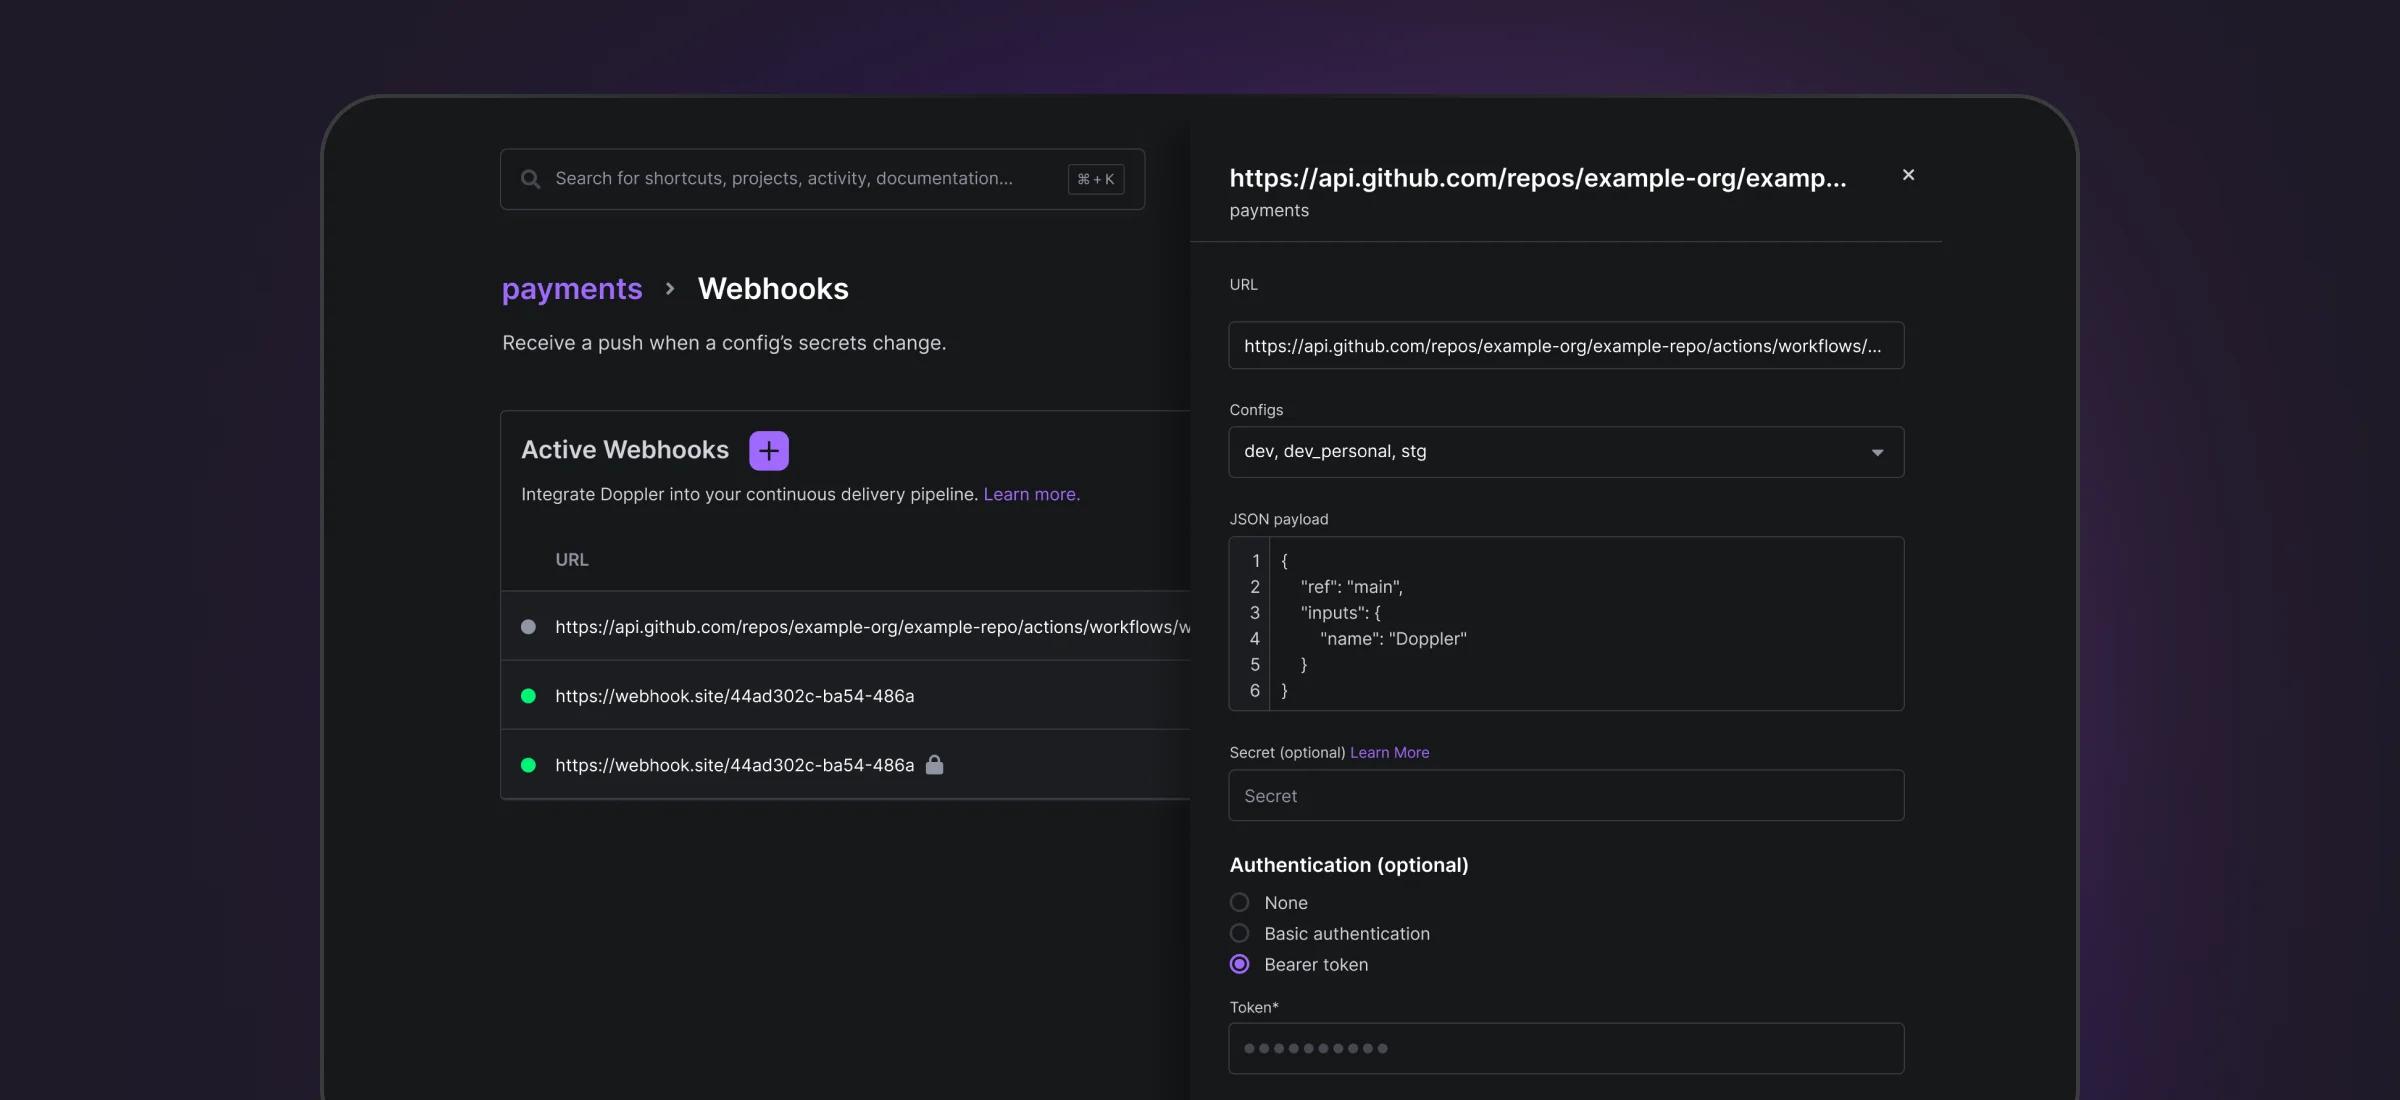Open the Learn more link under Active Webhooks
This screenshot has height=1100, width=2400.
click(1031, 495)
